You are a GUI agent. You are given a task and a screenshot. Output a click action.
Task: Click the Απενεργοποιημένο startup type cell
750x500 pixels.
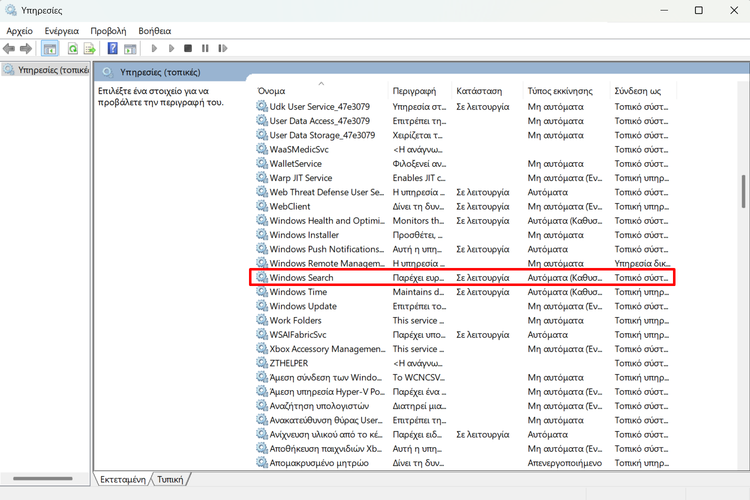564,463
